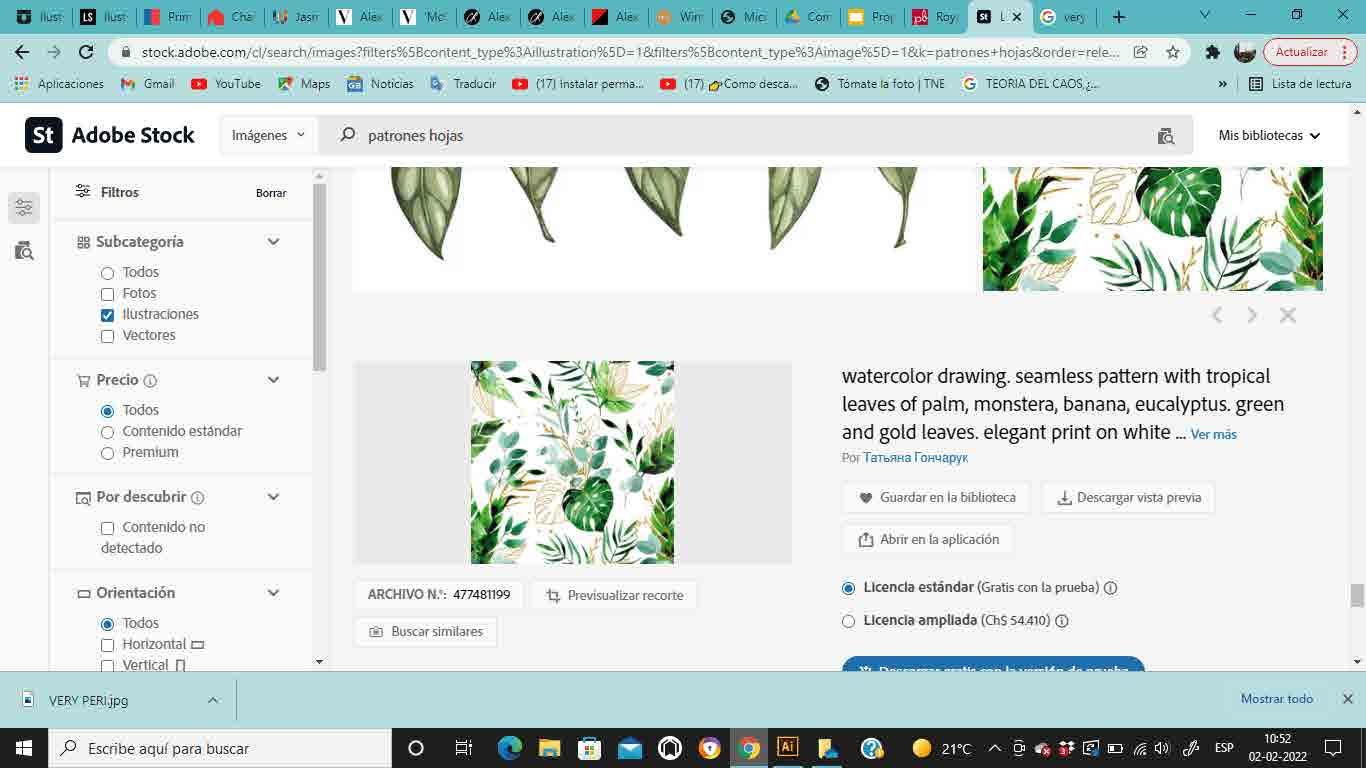This screenshot has height=768, width=1366.
Task: Open the YouTube bookmark
Action: [226, 84]
